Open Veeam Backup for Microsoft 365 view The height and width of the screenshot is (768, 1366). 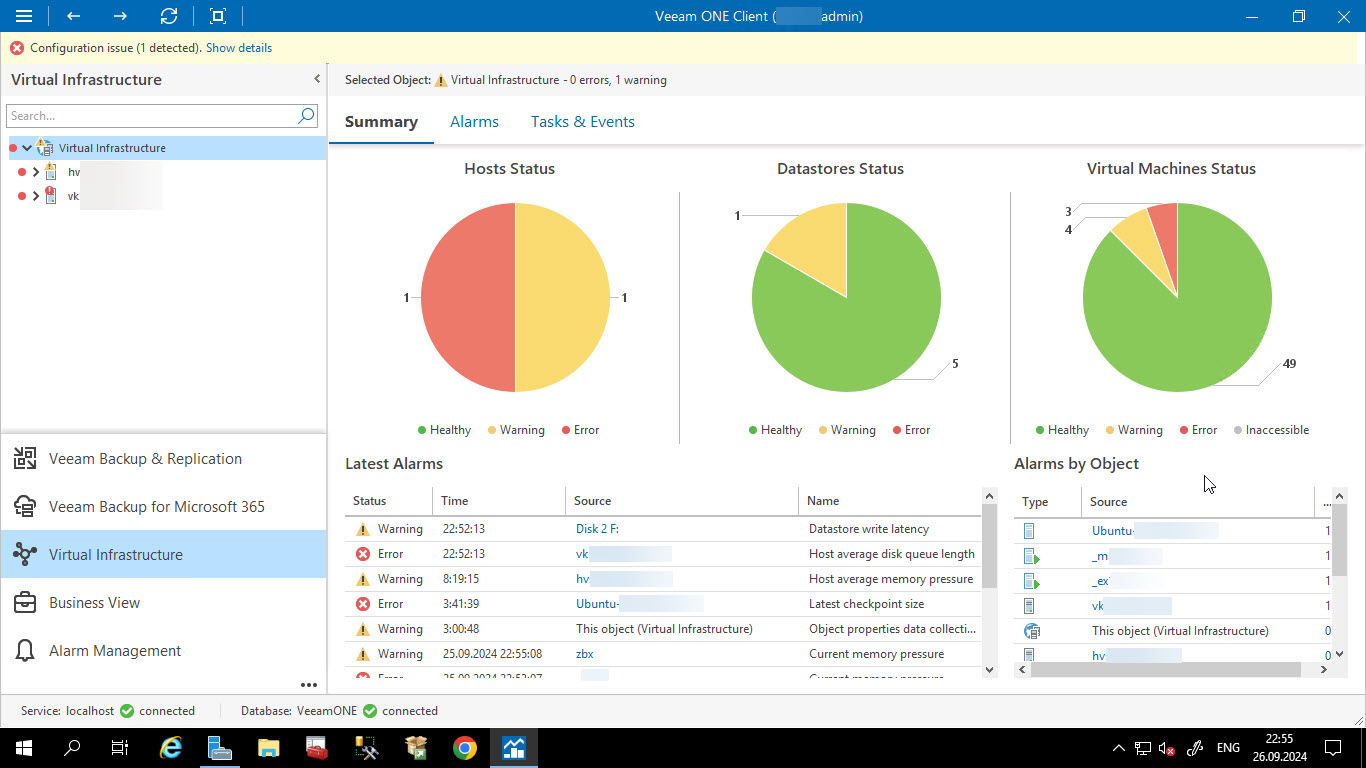coord(163,507)
